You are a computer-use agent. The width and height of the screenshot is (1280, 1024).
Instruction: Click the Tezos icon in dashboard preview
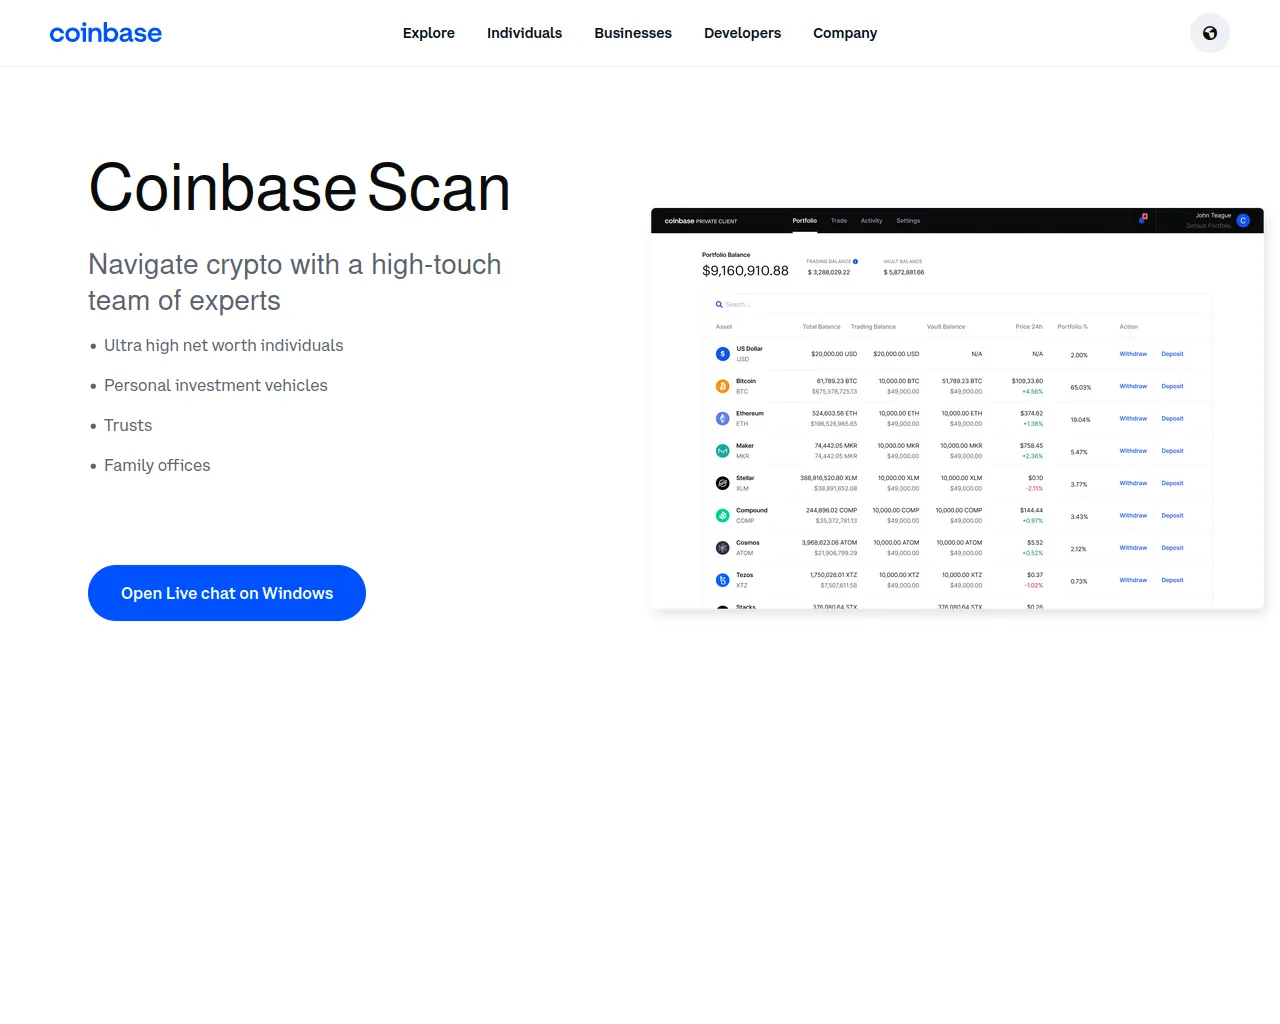(723, 580)
